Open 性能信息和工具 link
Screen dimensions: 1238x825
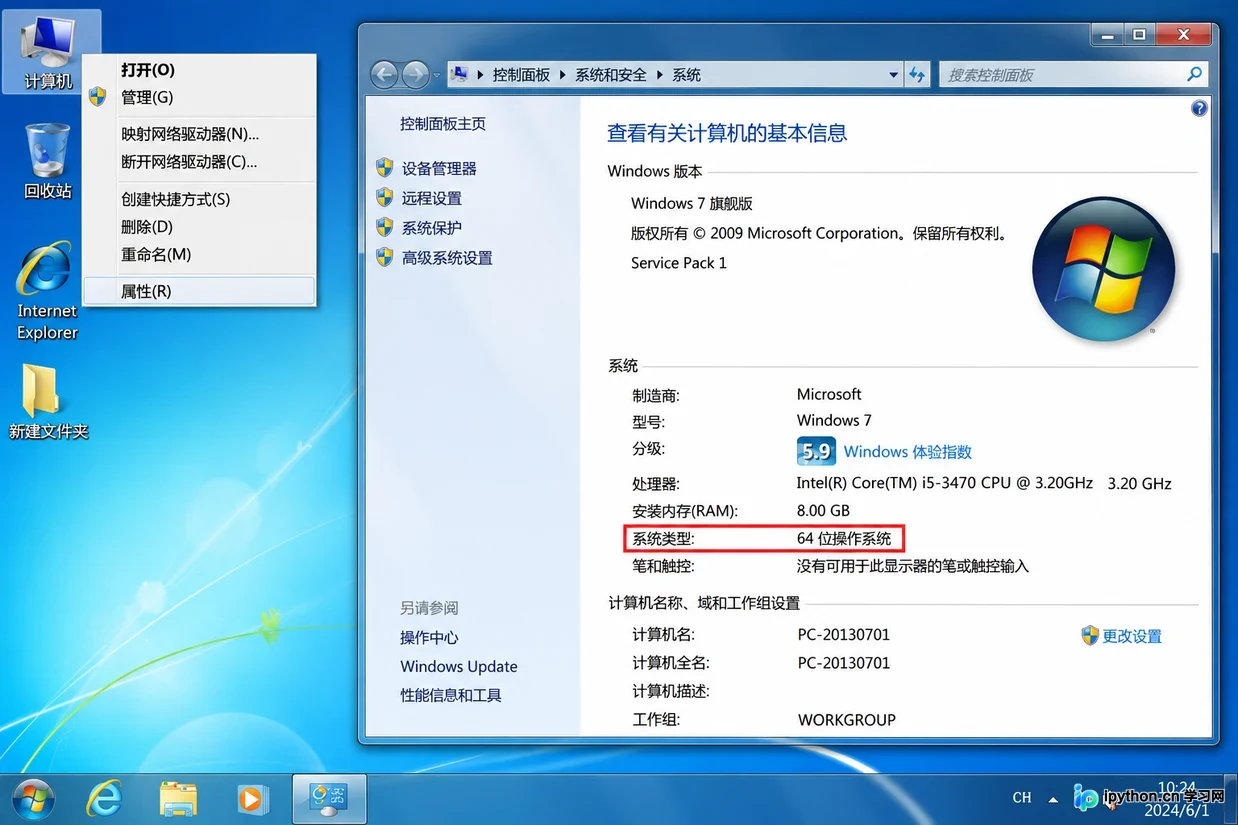pyautogui.click(x=451, y=695)
